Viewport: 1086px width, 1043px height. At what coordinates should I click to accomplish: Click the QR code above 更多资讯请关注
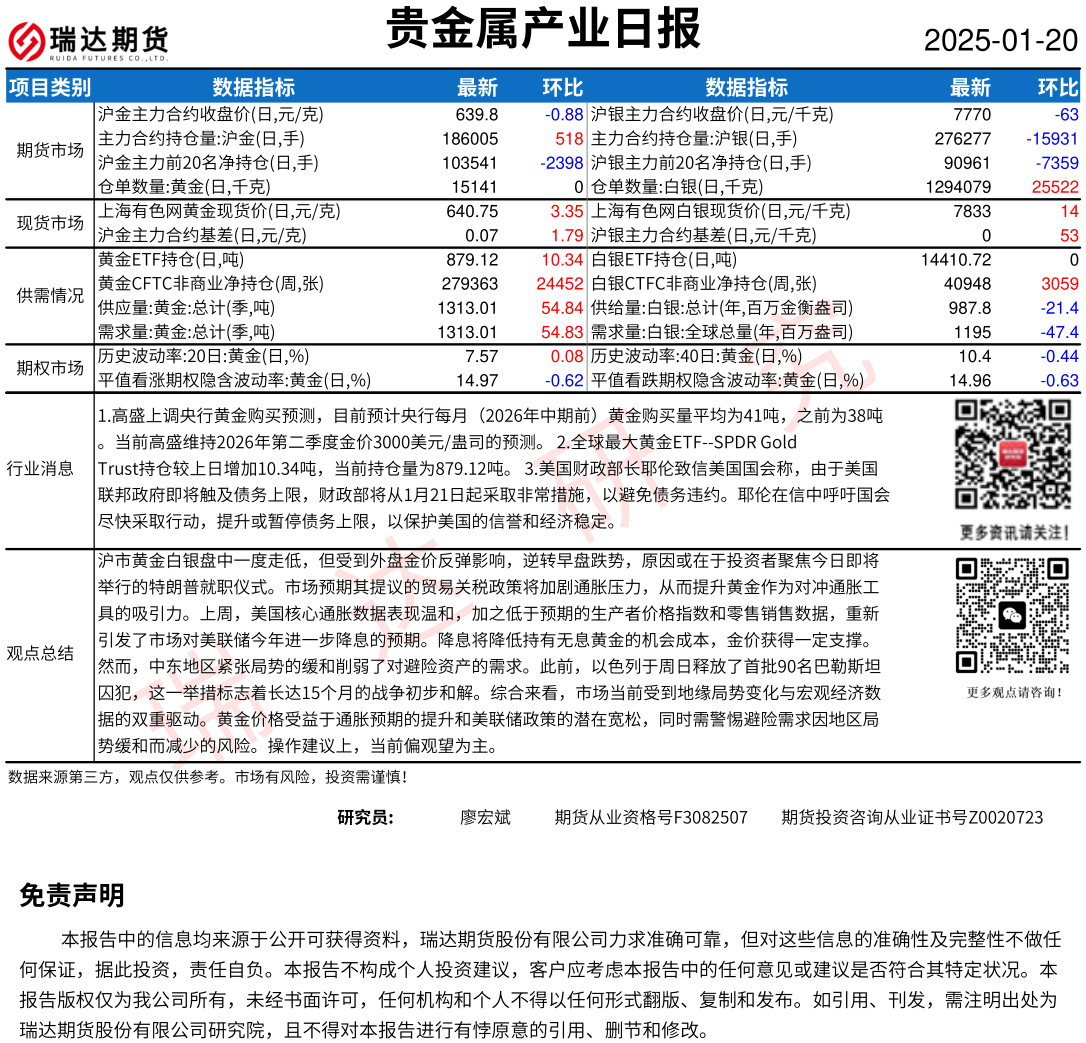(1012, 457)
